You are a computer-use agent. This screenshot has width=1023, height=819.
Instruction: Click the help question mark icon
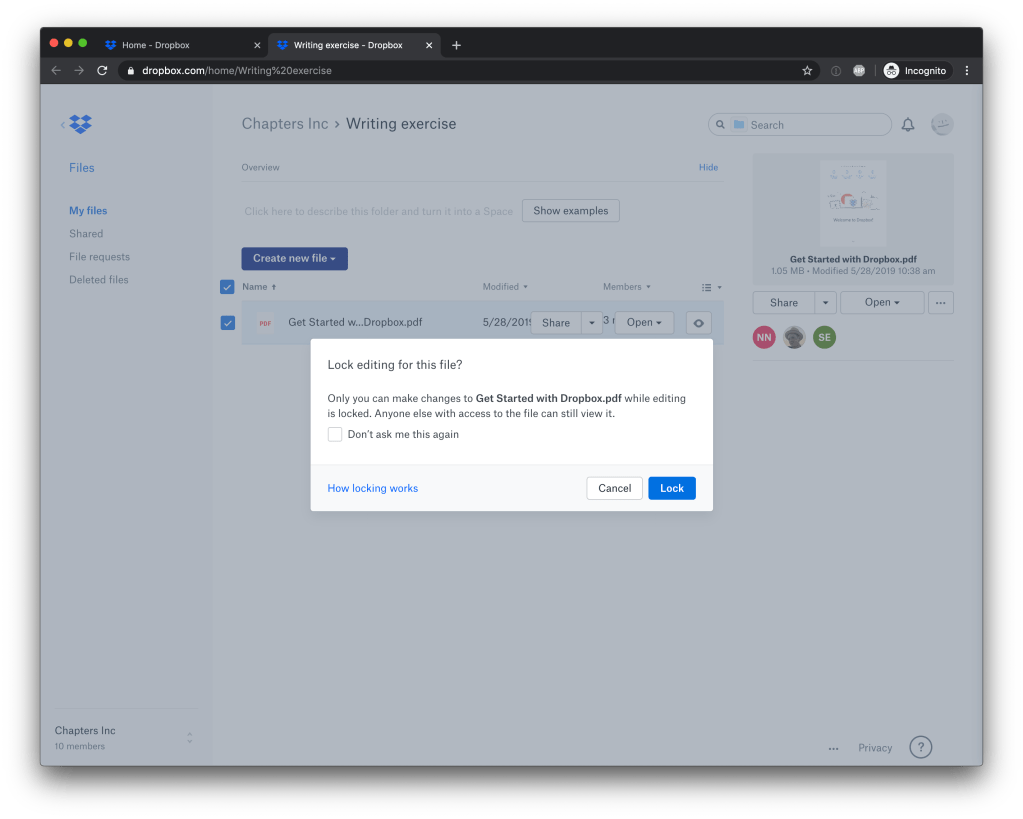click(920, 748)
